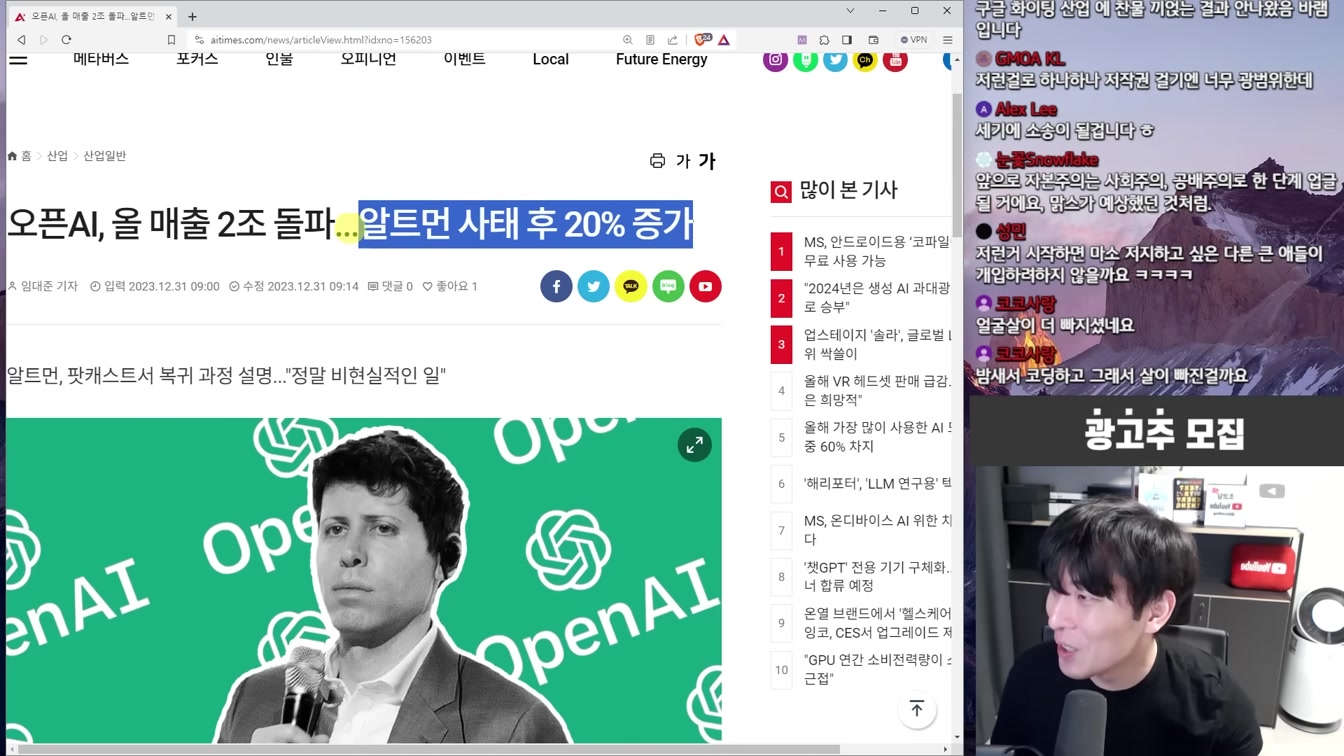
Task: Open the green Naver header icon
Action: [x=805, y=60]
